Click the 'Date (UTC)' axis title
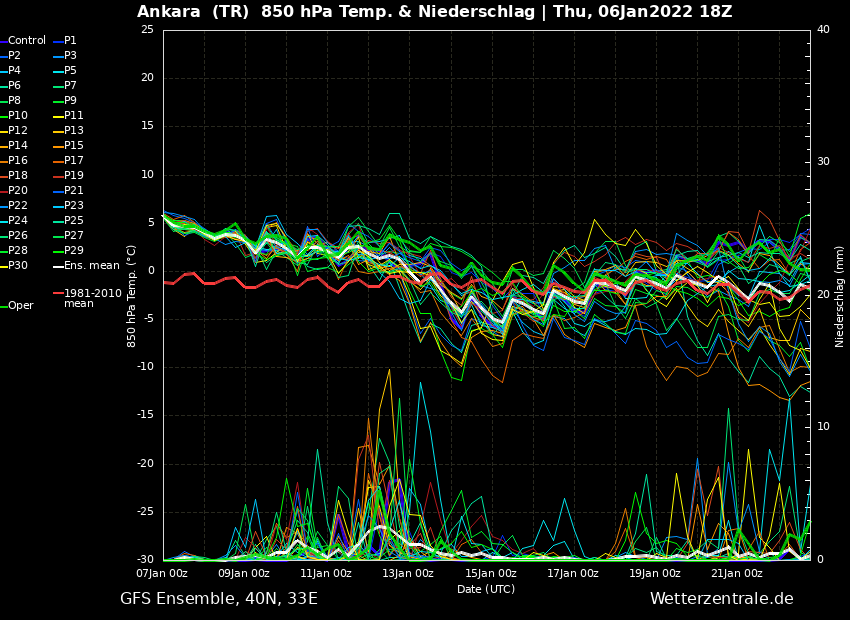The width and height of the screenshot is (850, 620). tap(486, 589)
